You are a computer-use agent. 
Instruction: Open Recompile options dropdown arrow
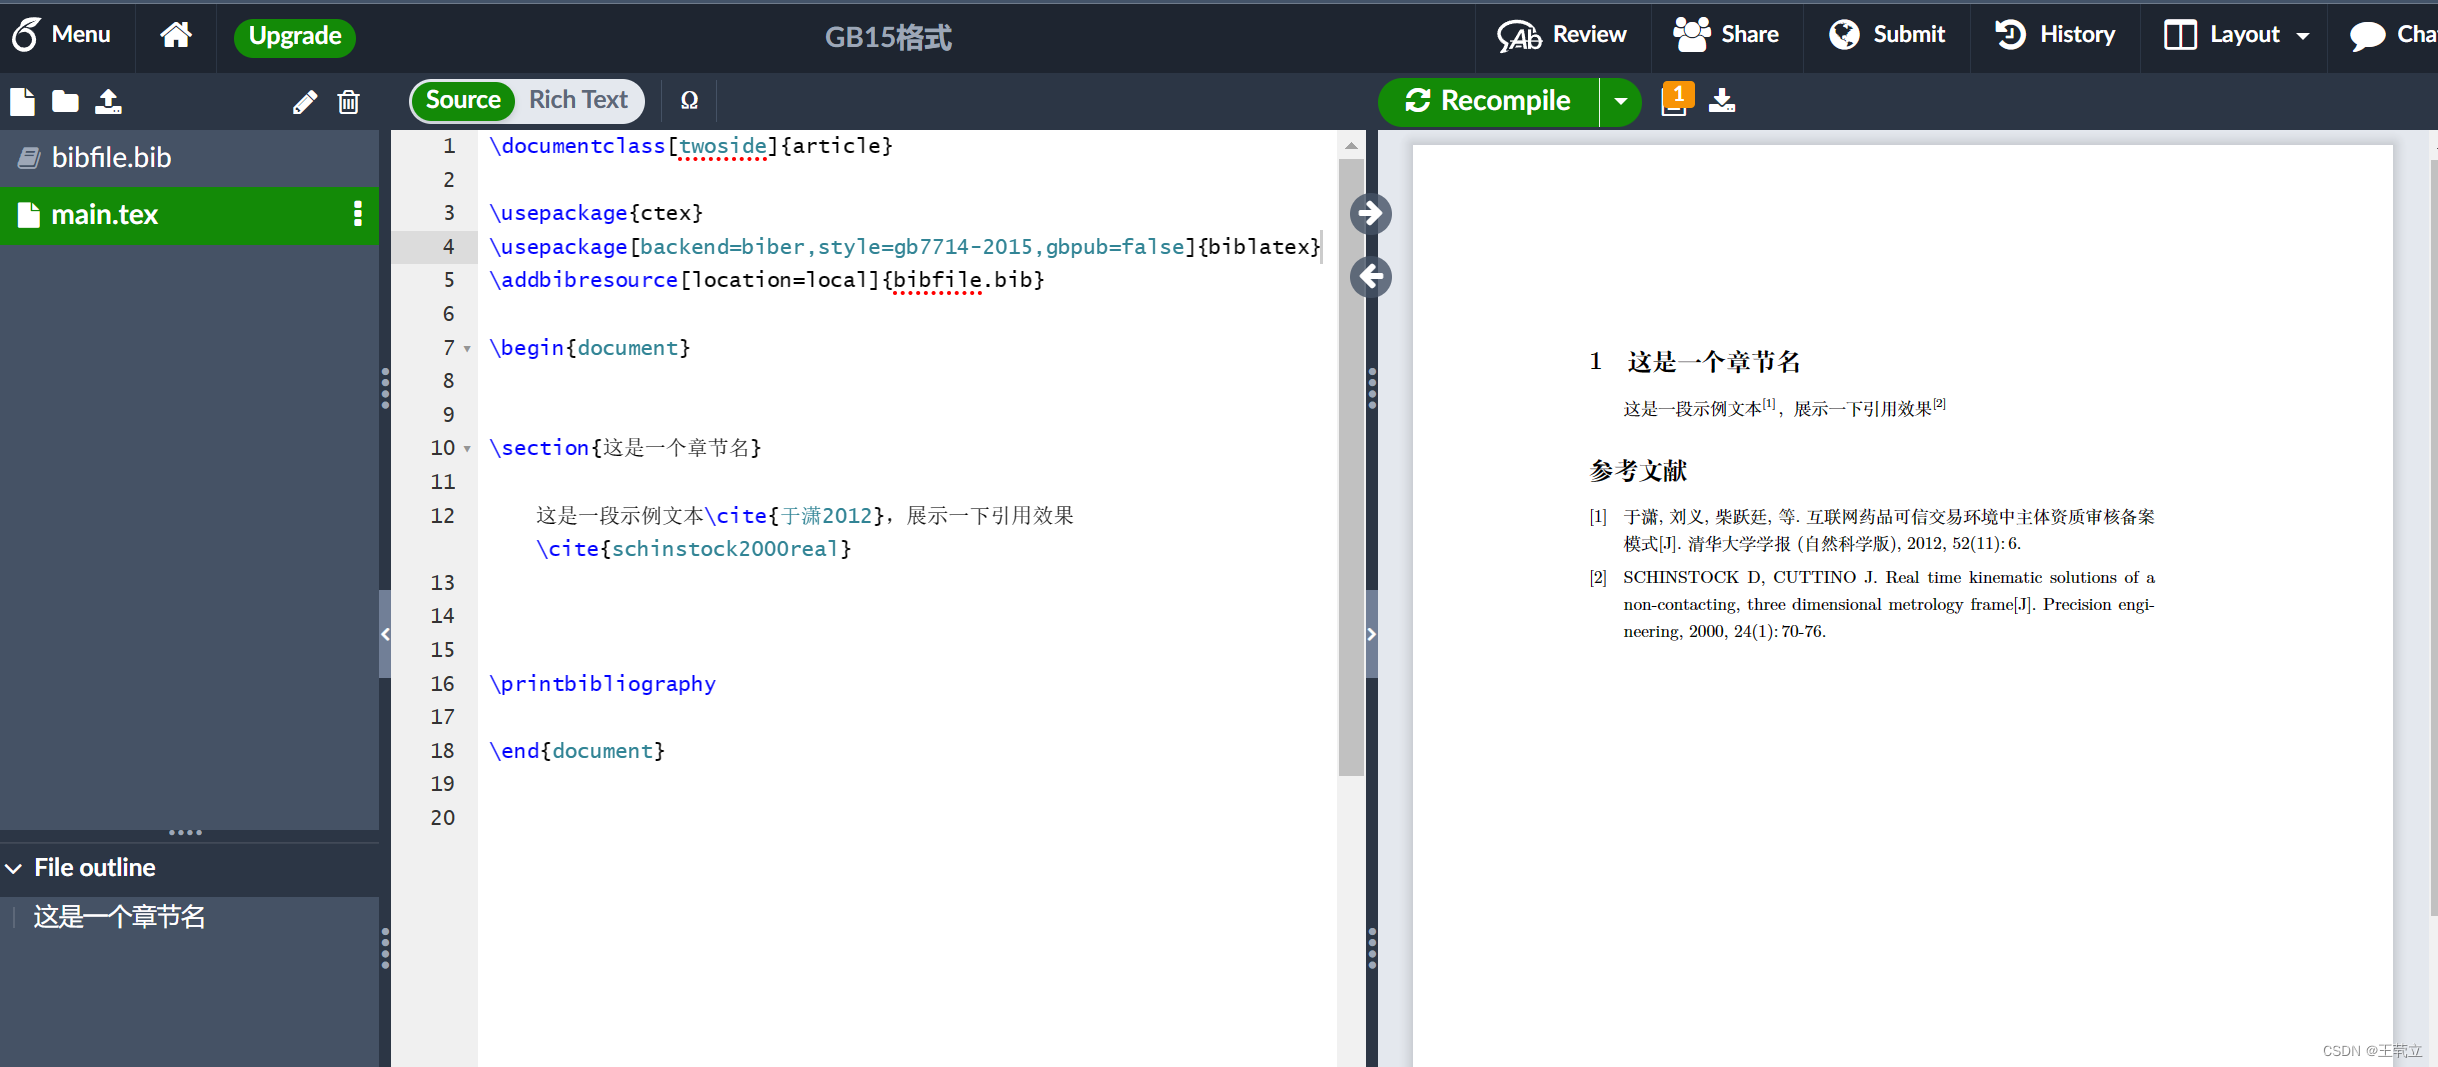click(x=1621, y=101)
